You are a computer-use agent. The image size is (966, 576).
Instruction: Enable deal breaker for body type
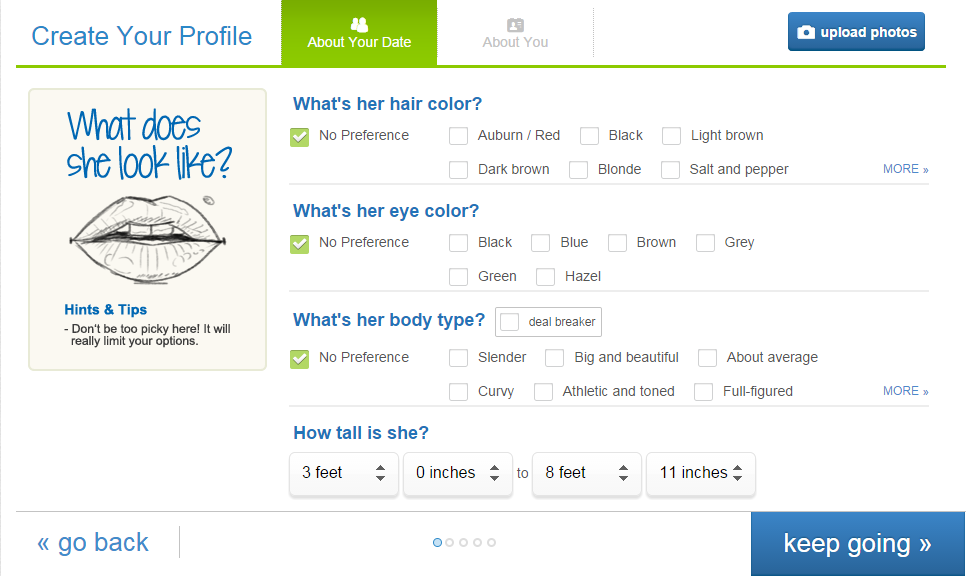[x=510, y=322]
